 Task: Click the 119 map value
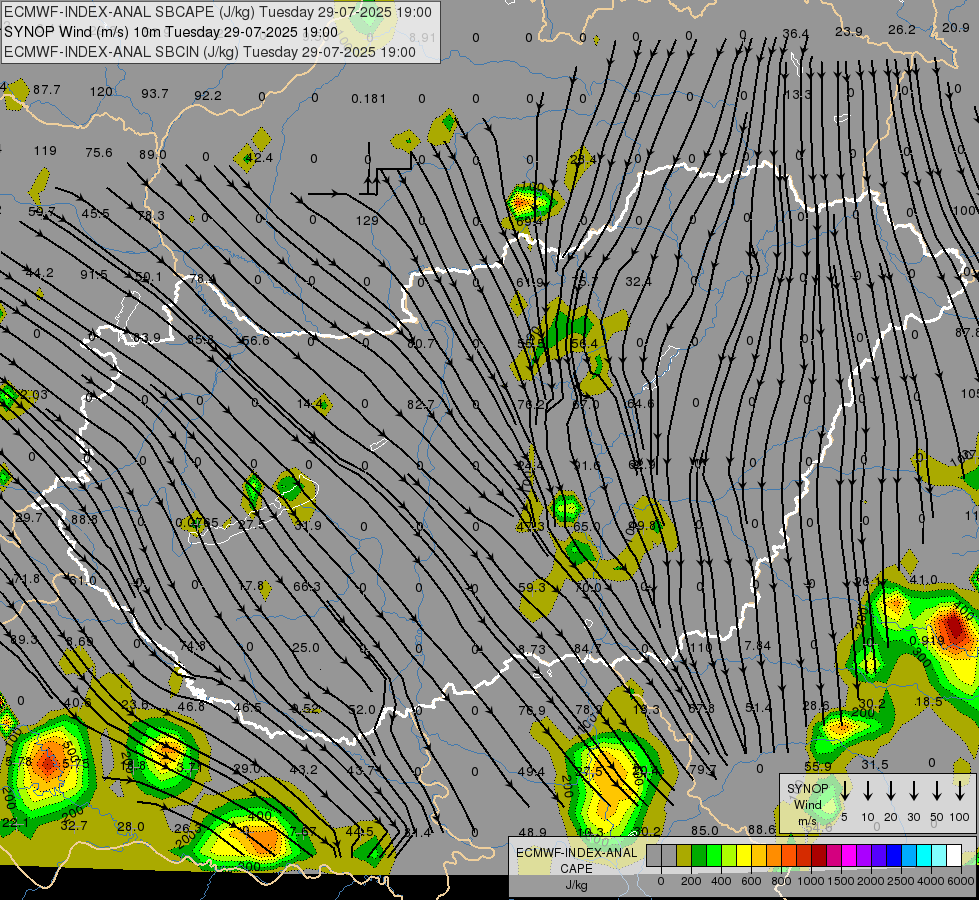[x=45, y=151]
